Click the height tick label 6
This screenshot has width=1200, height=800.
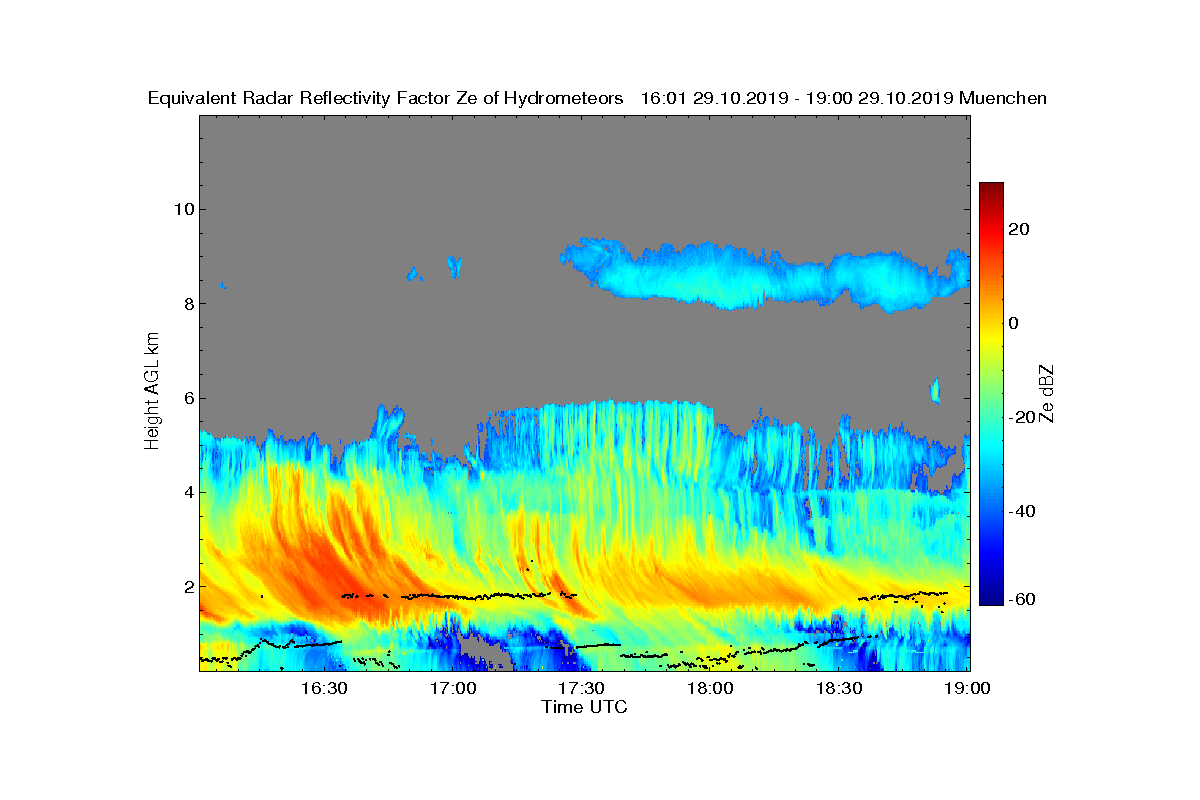(x=187, y=398)
